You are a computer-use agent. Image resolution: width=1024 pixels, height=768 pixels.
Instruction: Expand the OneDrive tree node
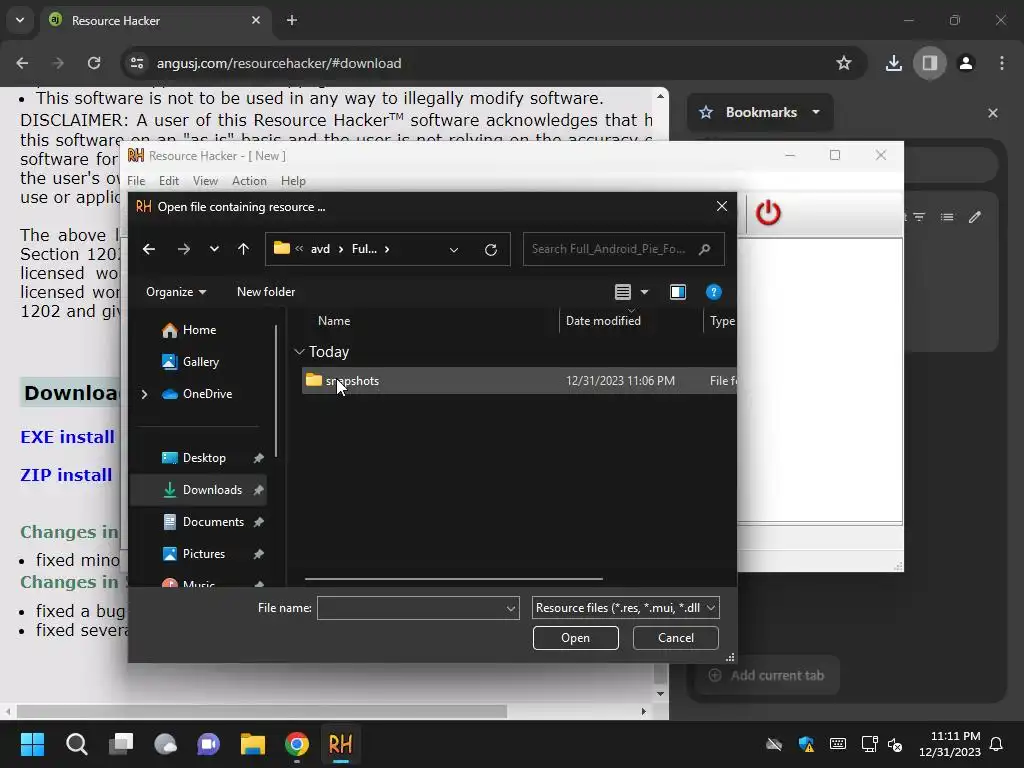coord(144,394)
